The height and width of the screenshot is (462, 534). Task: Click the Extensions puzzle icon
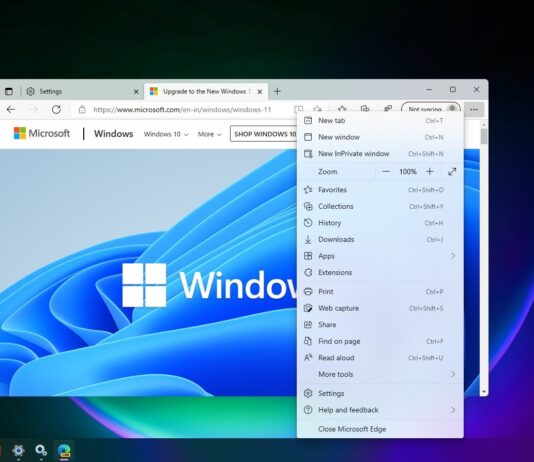(308, 272)
